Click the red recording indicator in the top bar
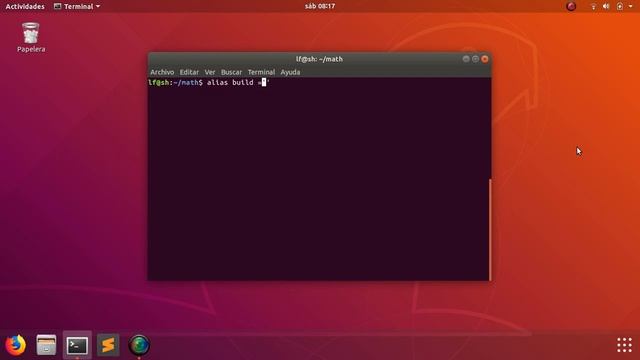 [x=571, y=6]
